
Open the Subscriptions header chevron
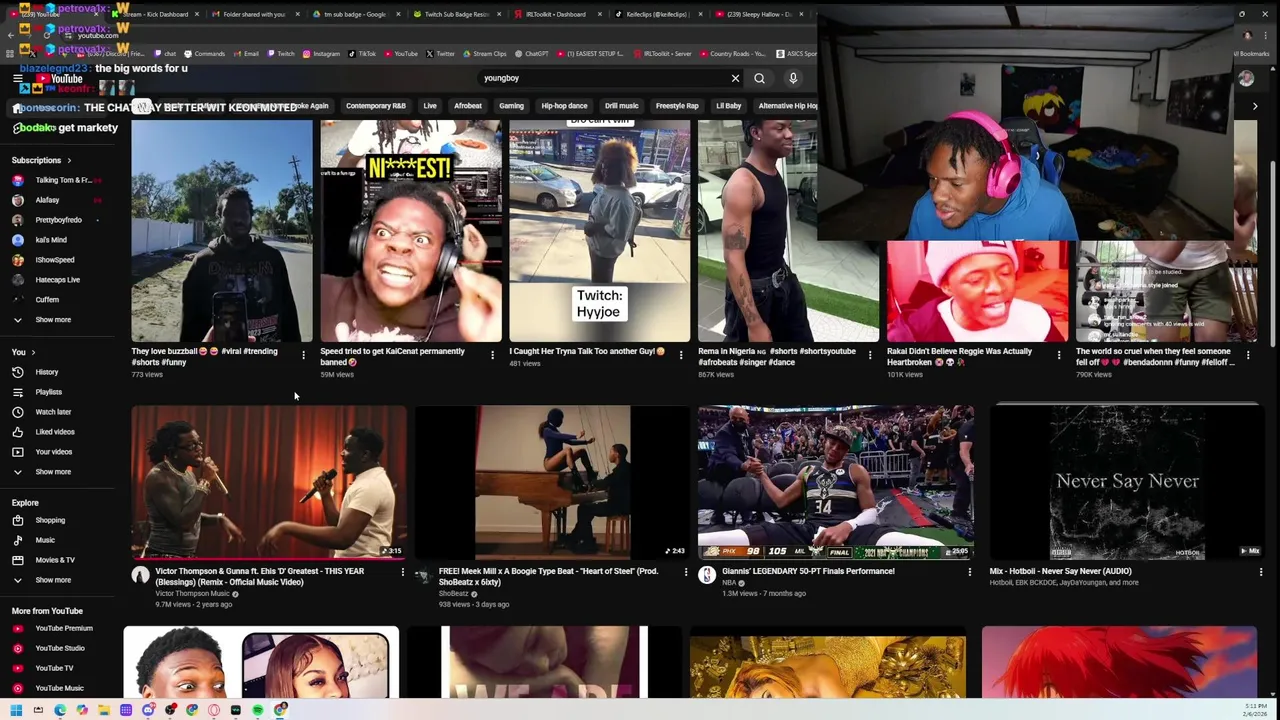(x=69, y=160)
